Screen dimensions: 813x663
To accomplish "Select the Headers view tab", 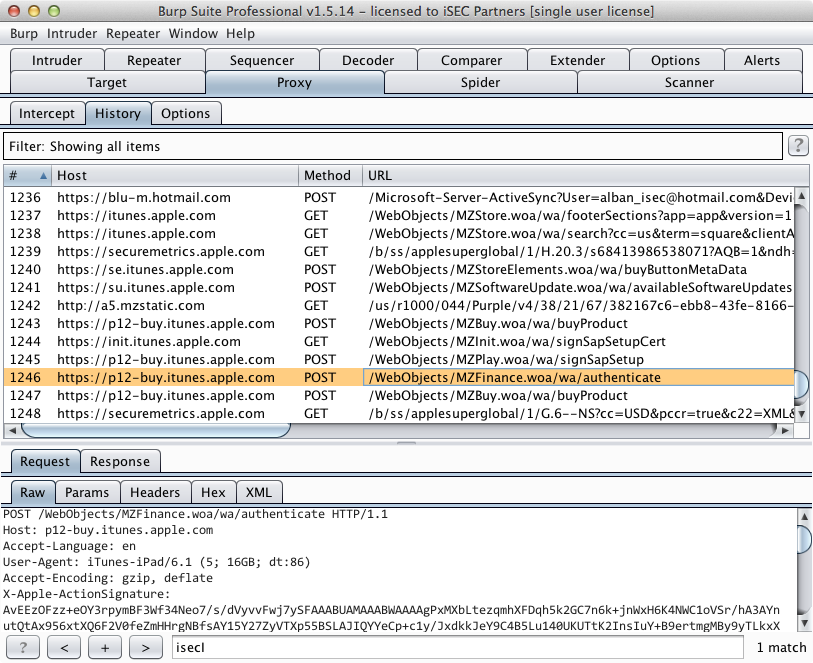I will 155,492.
